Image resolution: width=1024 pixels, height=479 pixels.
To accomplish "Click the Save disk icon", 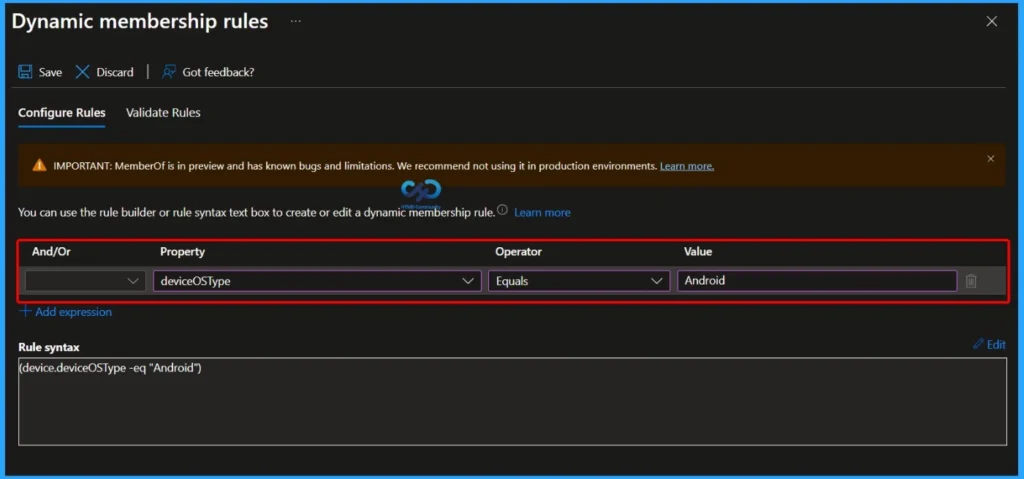I will pos(25,72).
